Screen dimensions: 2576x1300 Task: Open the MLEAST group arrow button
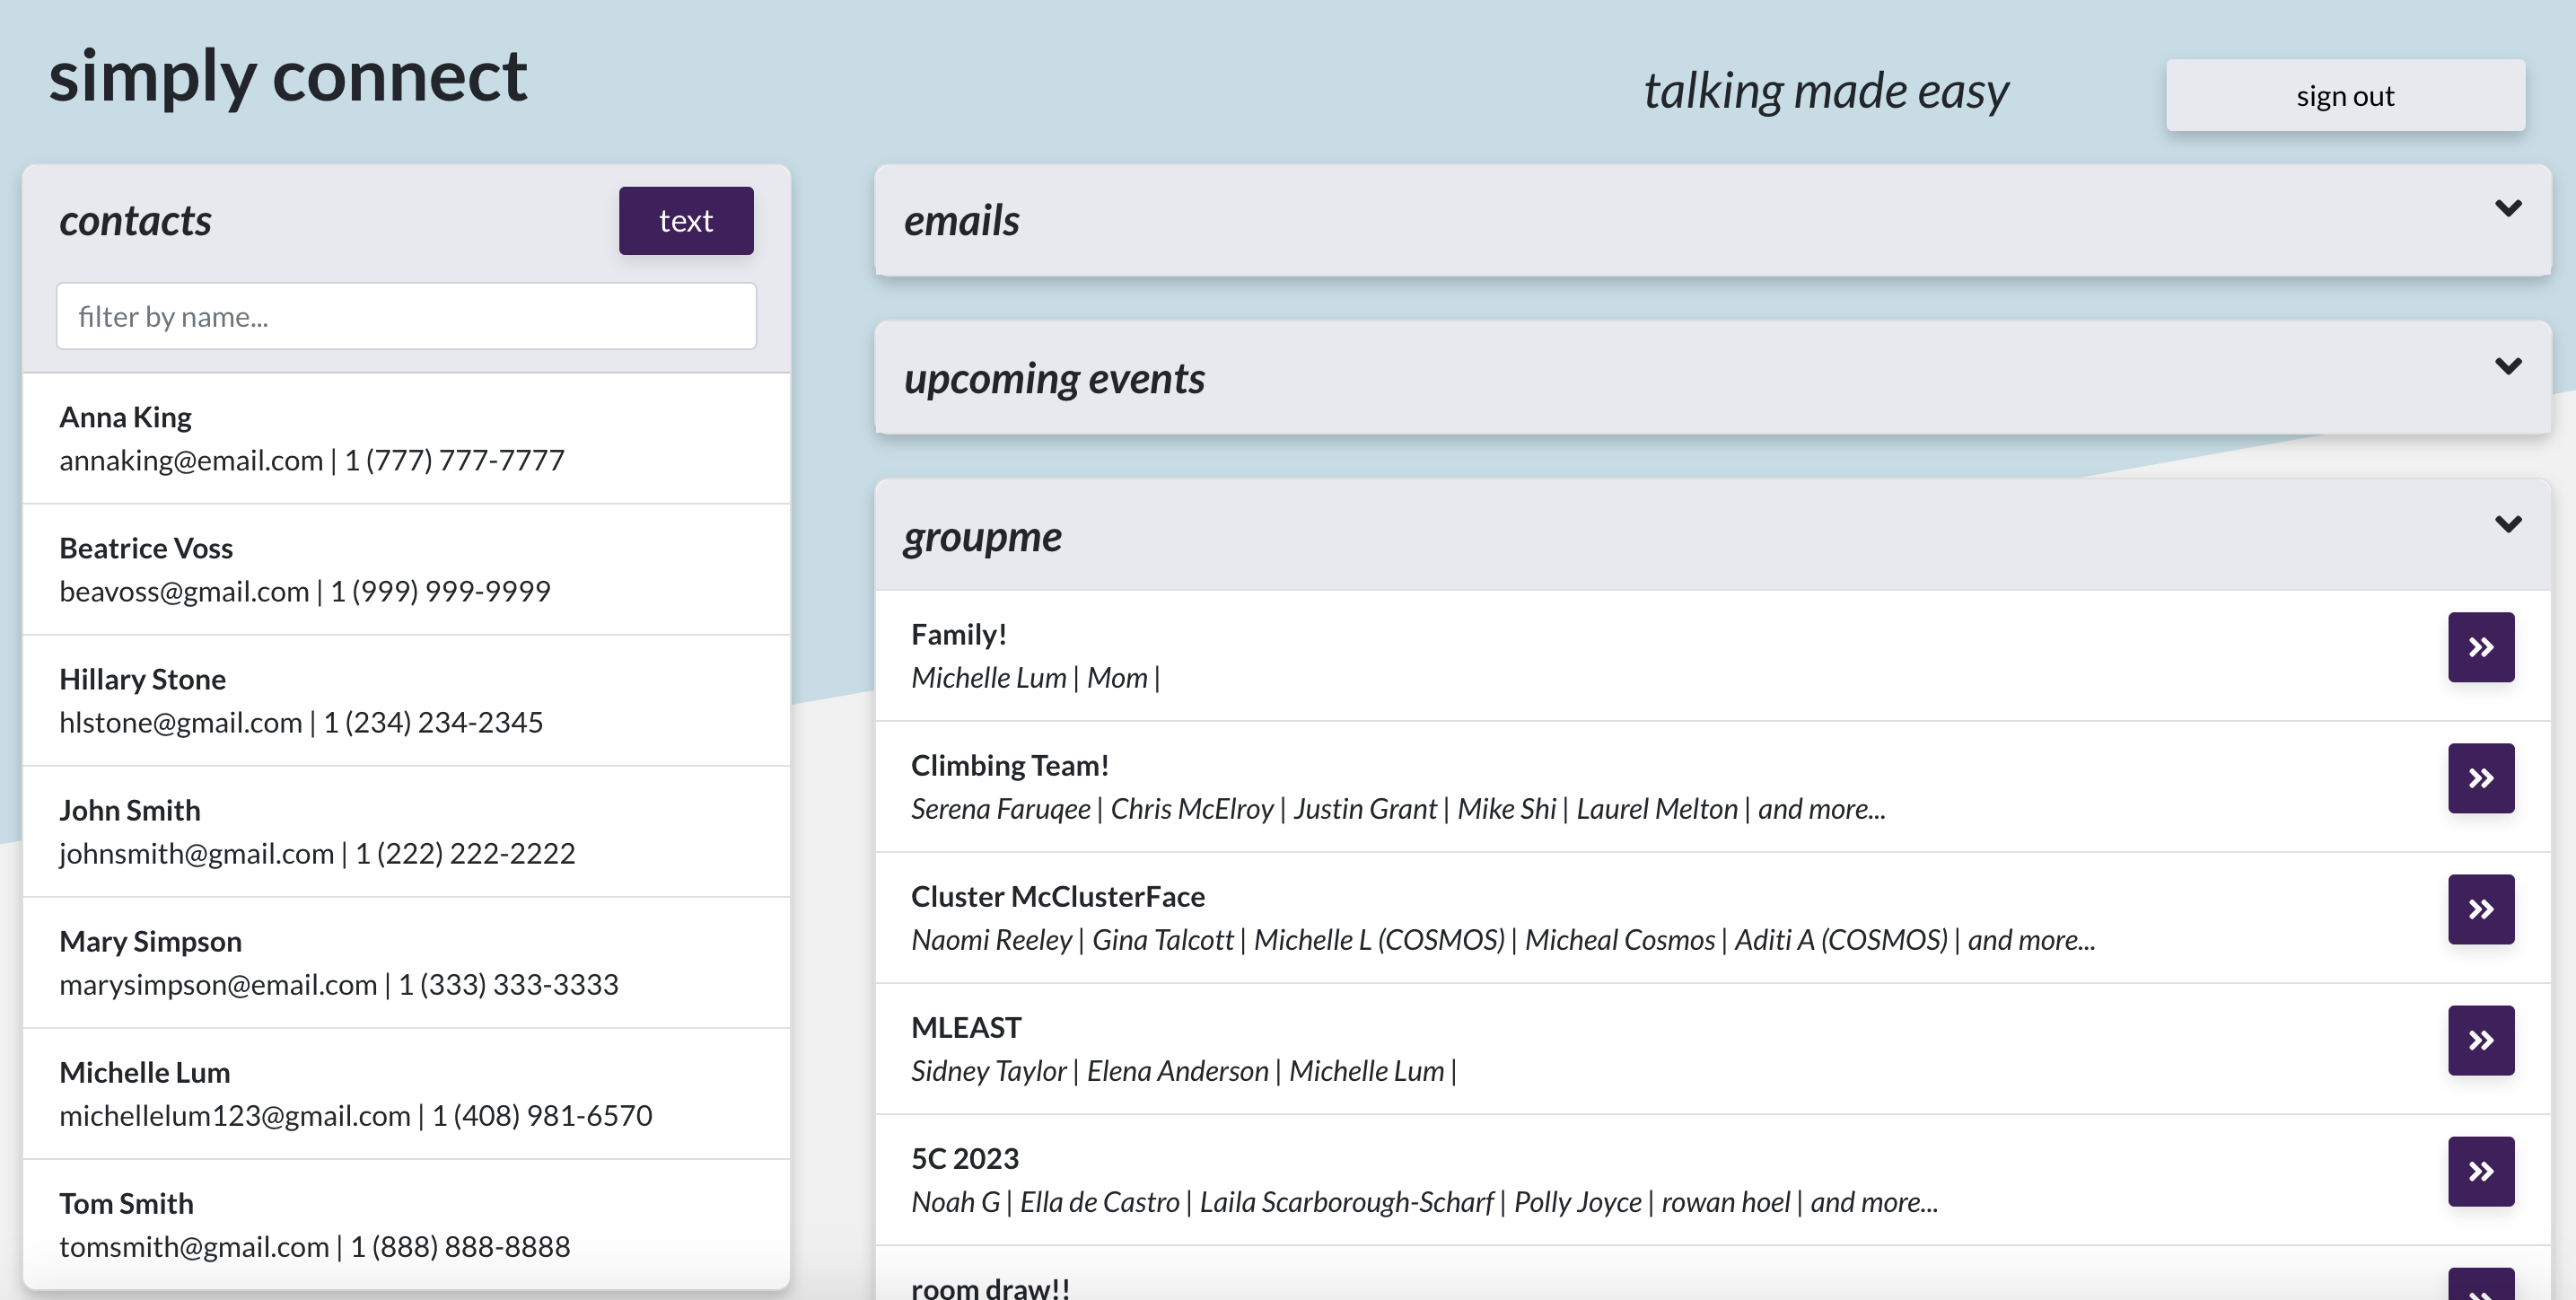click(x=2480, y=1040)
